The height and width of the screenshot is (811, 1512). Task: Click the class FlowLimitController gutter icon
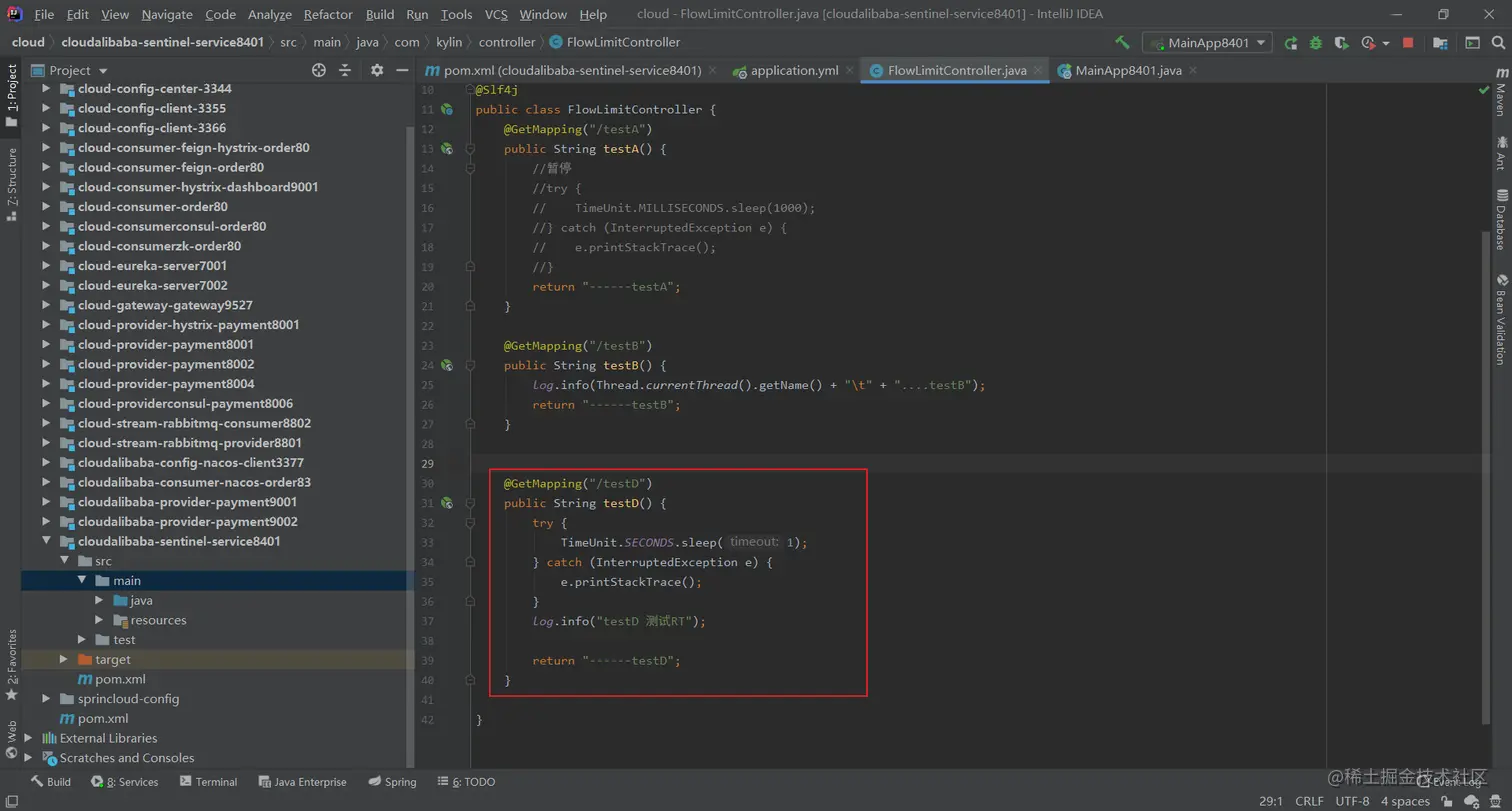pos(447,109)
